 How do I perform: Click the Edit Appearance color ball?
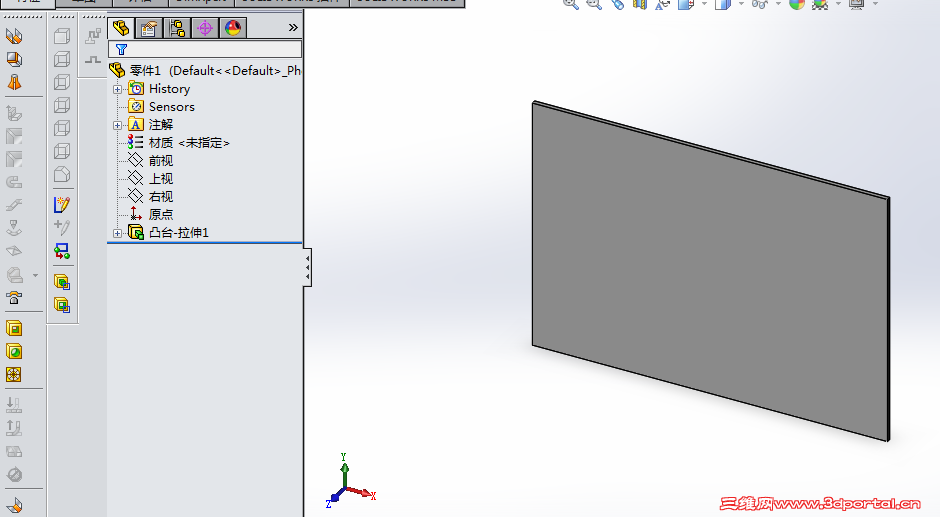[x=797, y=4]
